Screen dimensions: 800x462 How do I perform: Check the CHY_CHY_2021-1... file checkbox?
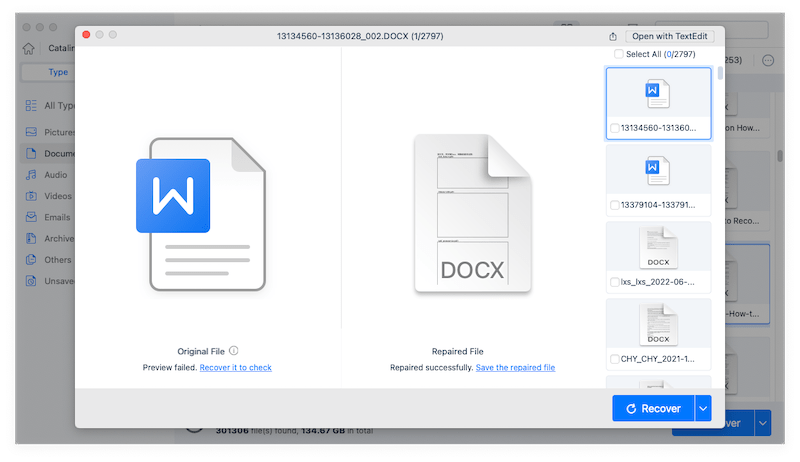(615, 359)
